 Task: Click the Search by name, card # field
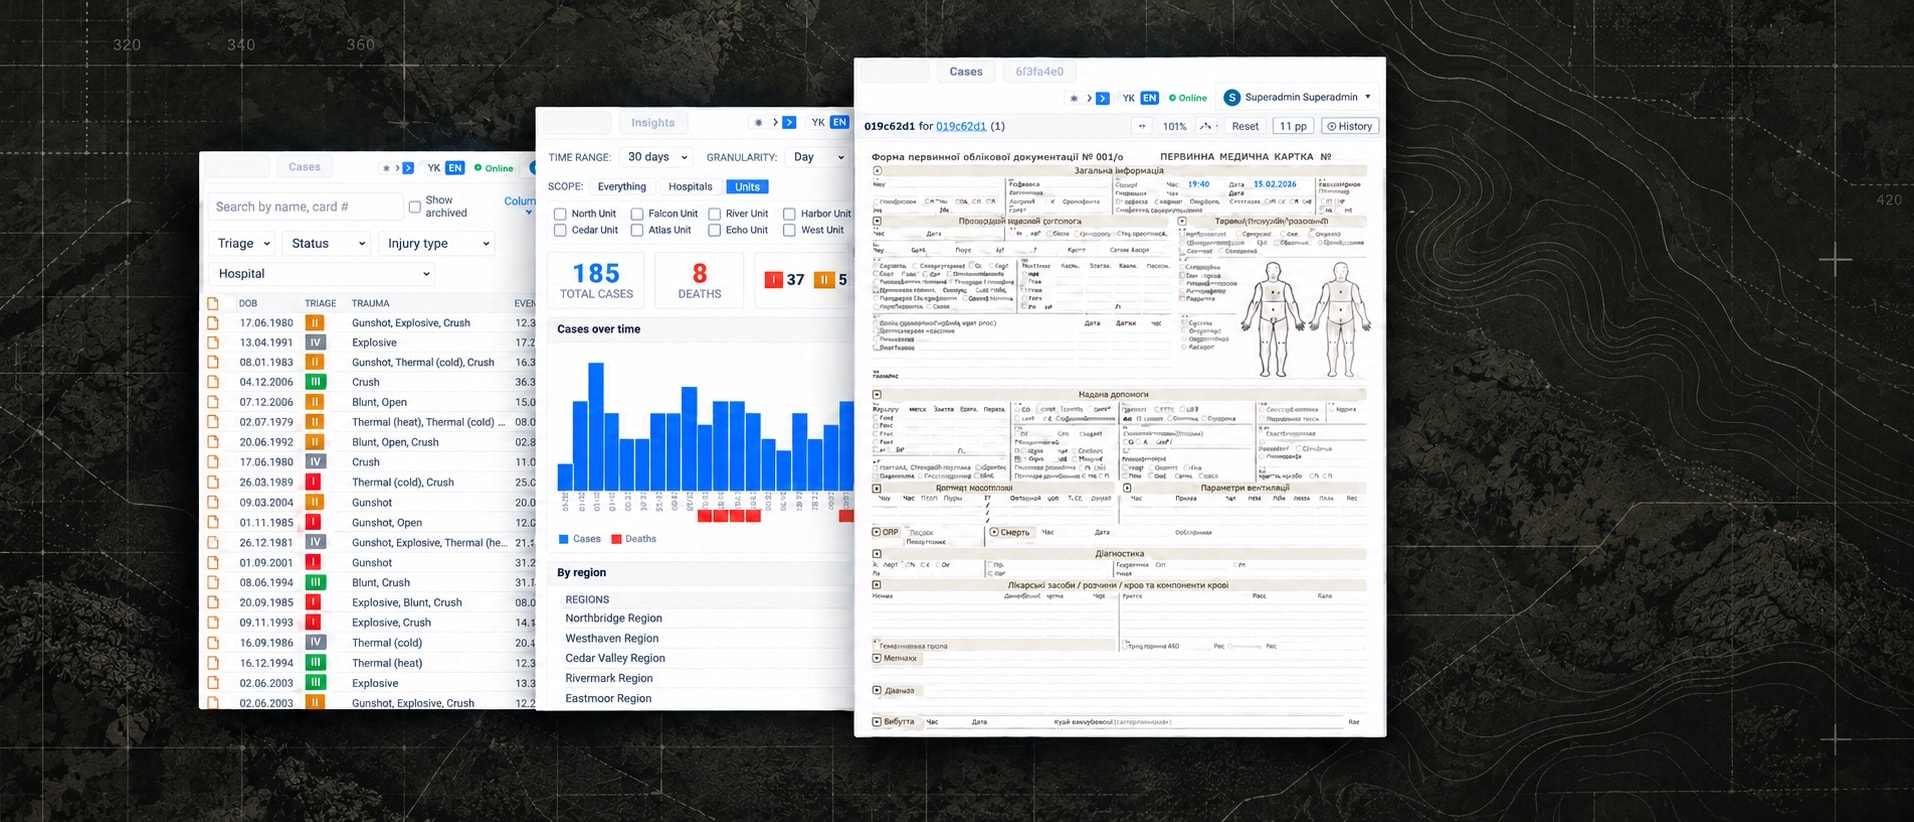tap(304, 207)
